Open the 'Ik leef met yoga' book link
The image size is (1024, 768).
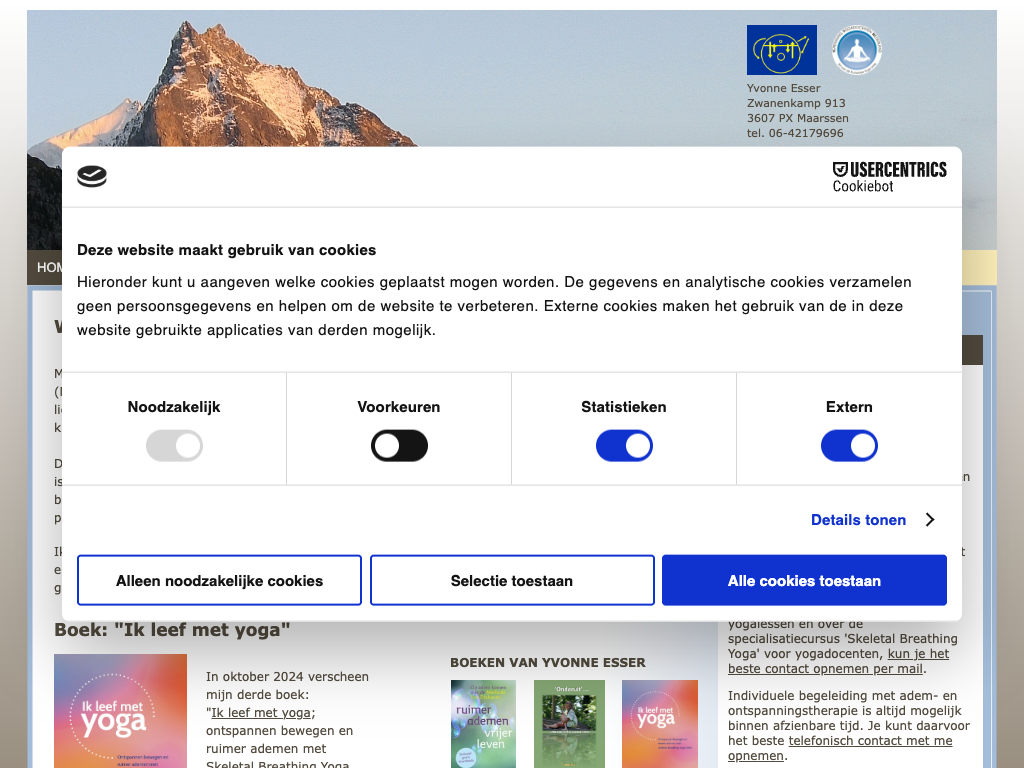(261, 713)
